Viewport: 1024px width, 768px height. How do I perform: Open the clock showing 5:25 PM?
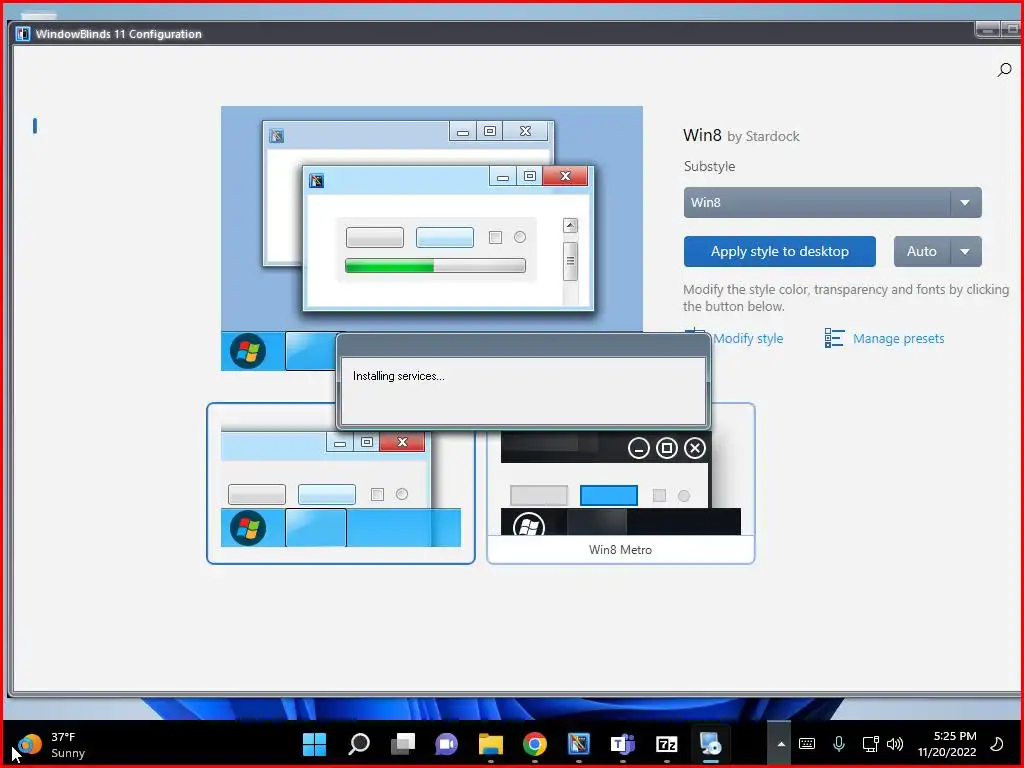coord(947,744)
